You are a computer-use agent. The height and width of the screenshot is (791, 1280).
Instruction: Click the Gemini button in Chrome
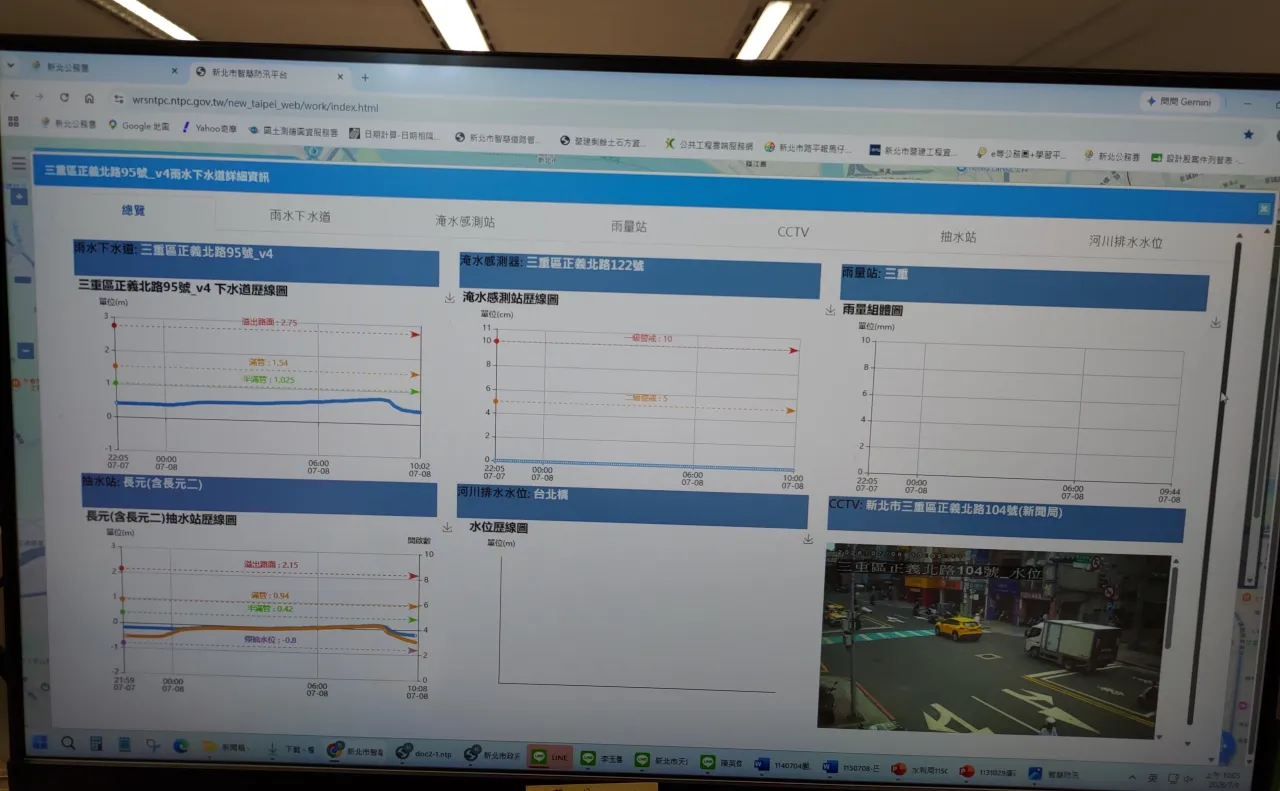pyautogui.click(x=1178, y=102)
